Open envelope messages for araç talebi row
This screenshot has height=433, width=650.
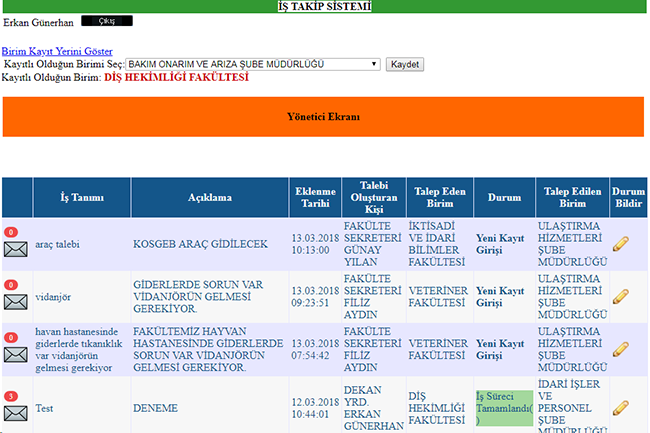[x=16, y=249]
